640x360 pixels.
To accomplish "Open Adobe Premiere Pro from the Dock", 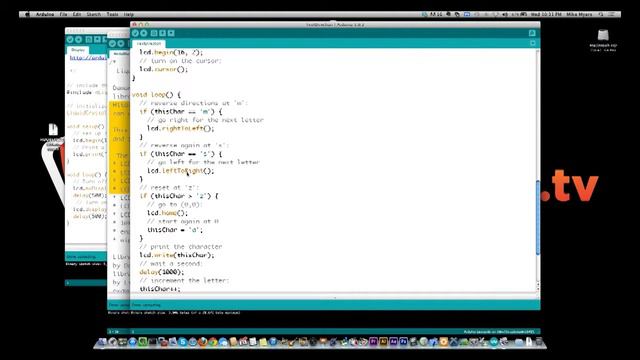I will [x=373, y=342].
